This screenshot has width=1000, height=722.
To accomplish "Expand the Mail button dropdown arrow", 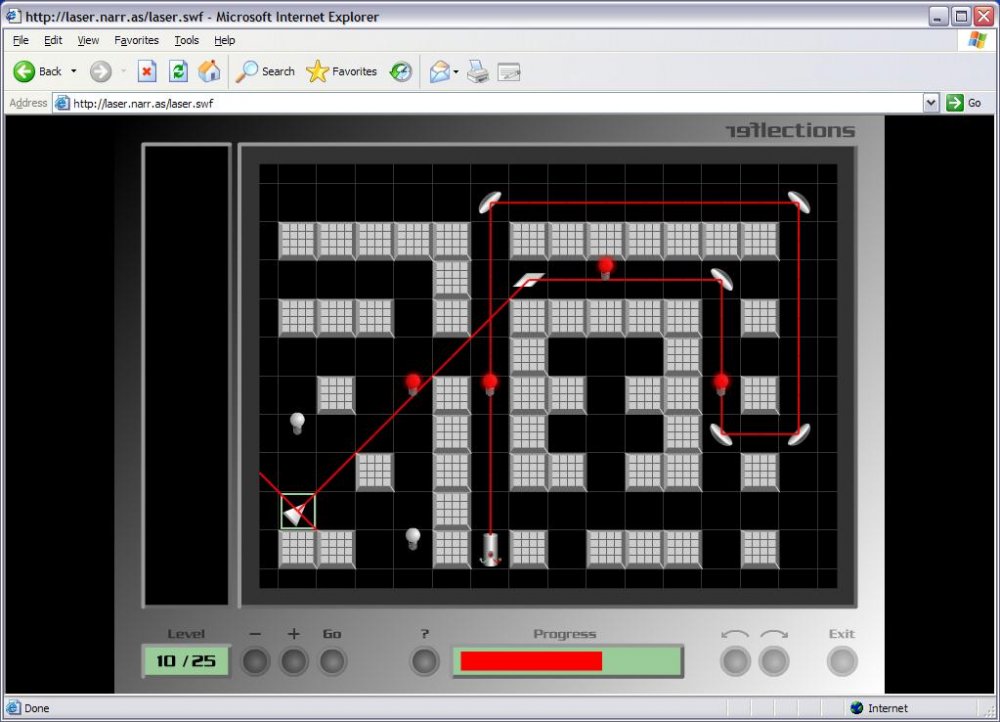I will coord(455,71).
